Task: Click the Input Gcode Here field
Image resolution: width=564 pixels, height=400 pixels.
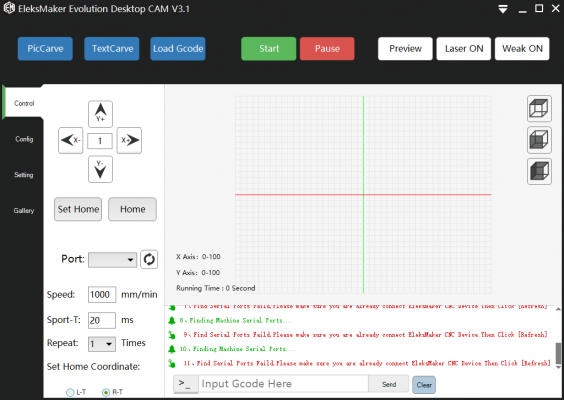Action: (x=283, y=384)
